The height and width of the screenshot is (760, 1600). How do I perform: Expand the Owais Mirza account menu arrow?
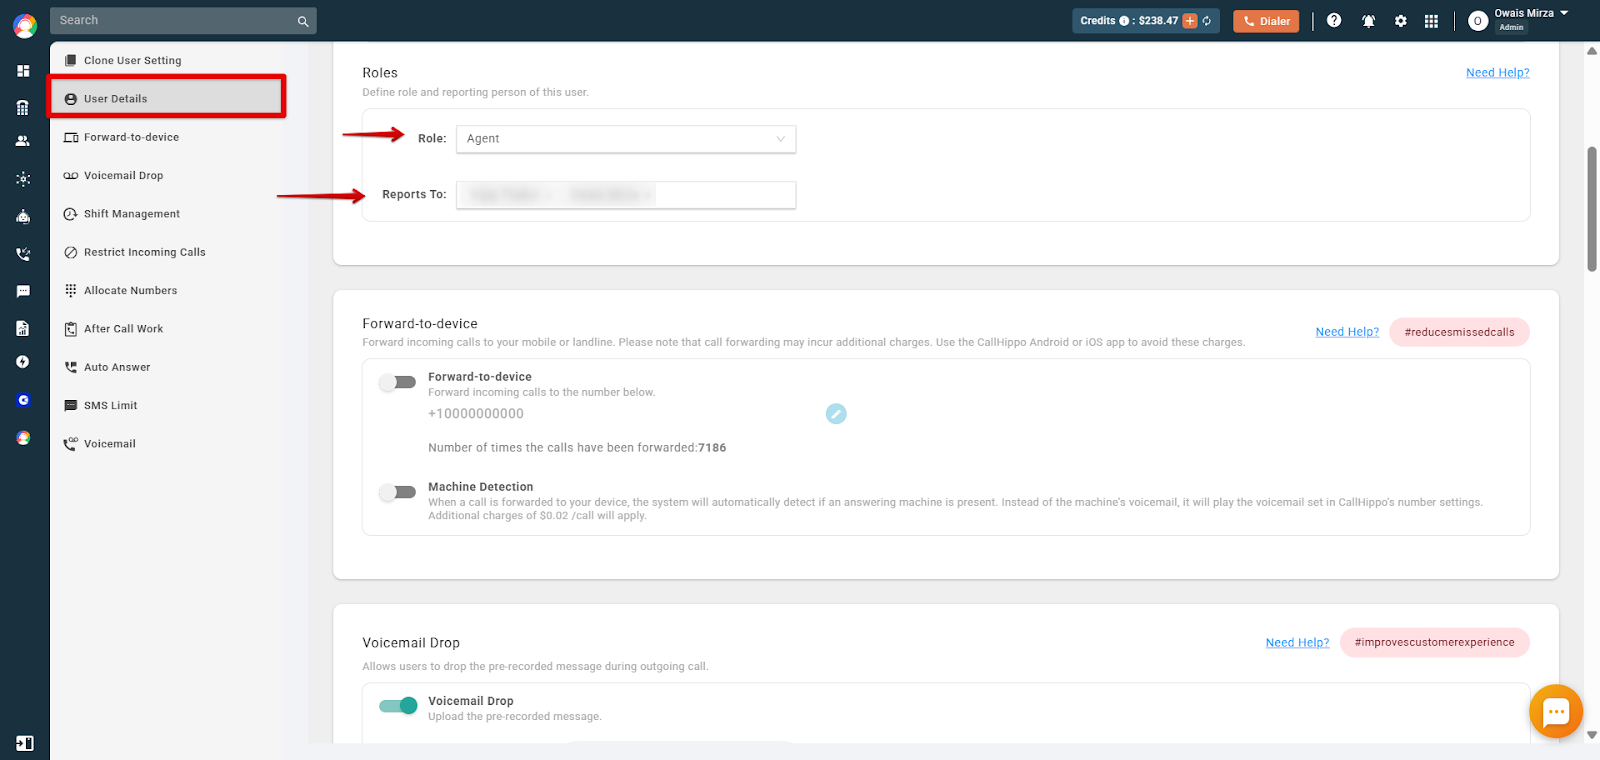1564,13
